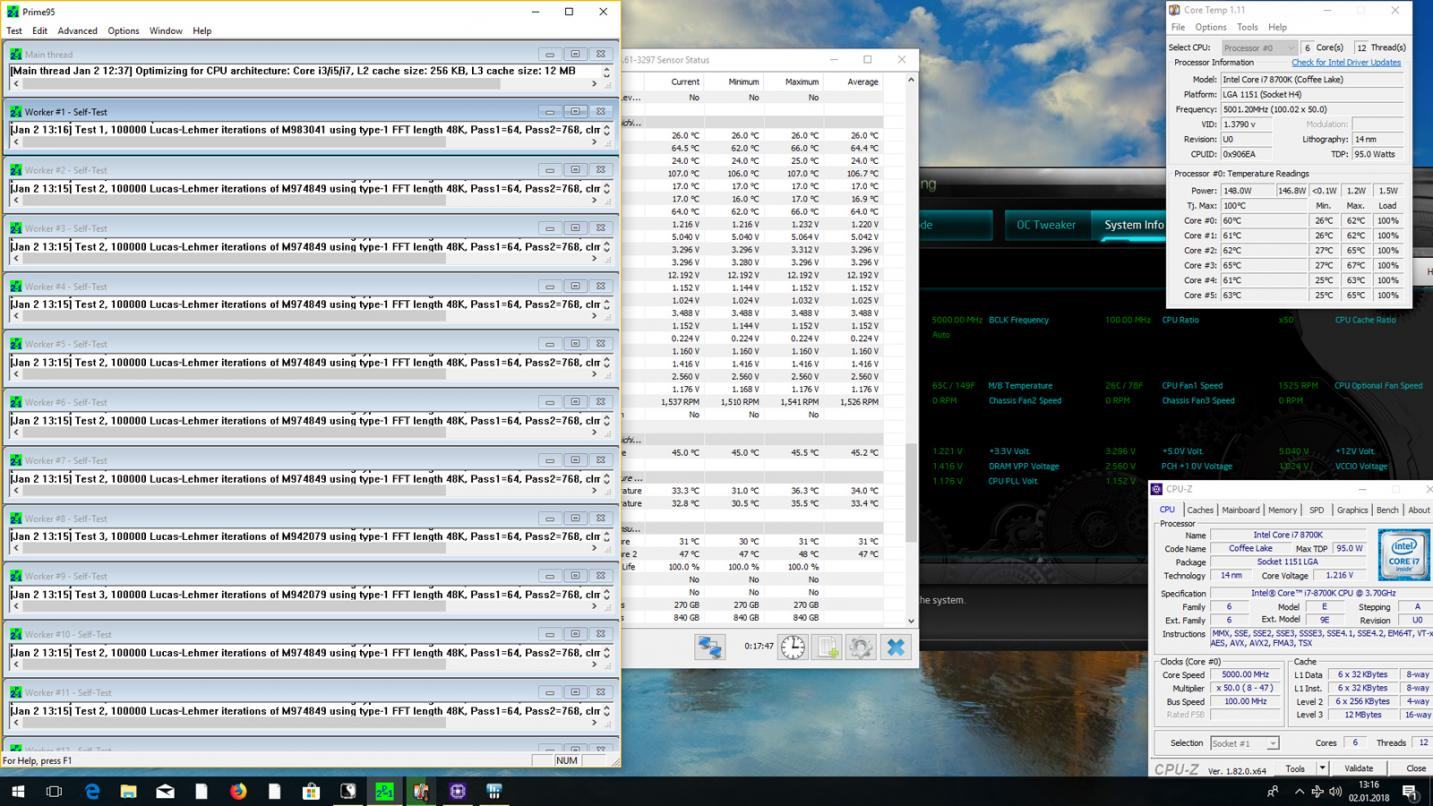Open Prime95 Advanced menu

coord(77,31)
